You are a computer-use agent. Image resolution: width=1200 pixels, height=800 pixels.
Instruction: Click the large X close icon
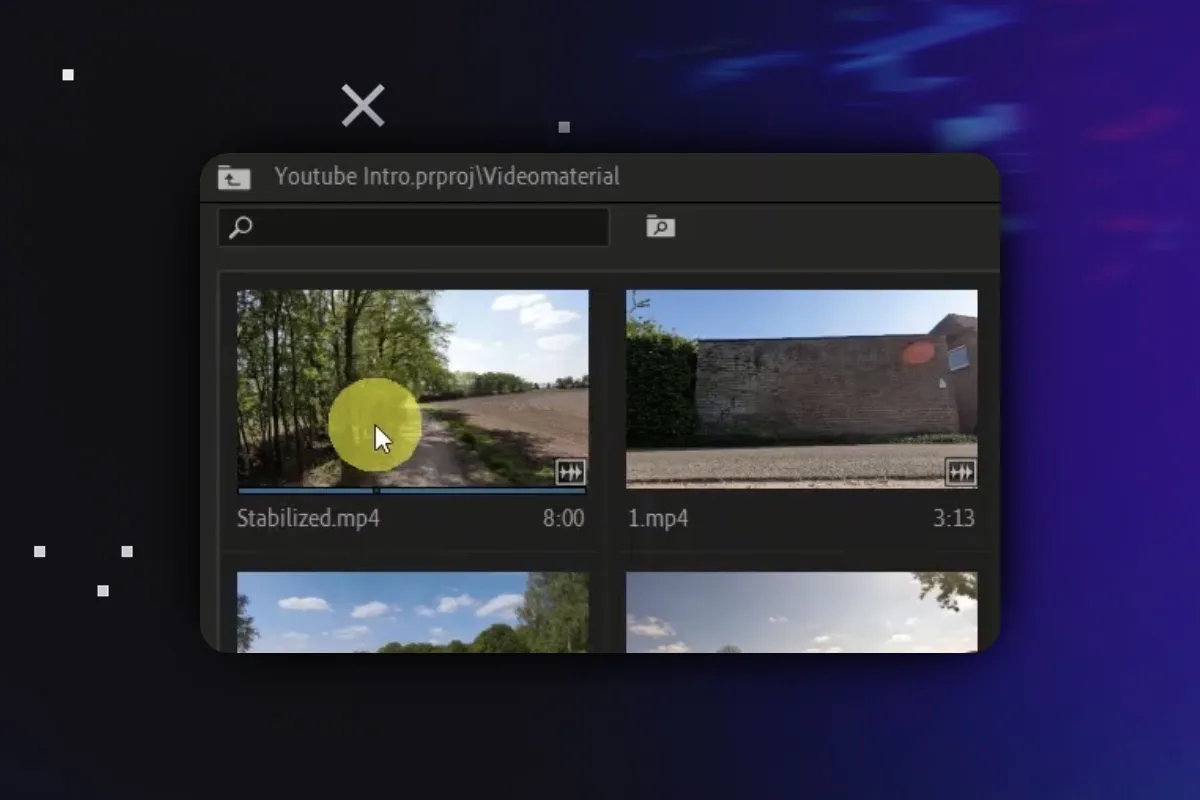pos(363,105)
